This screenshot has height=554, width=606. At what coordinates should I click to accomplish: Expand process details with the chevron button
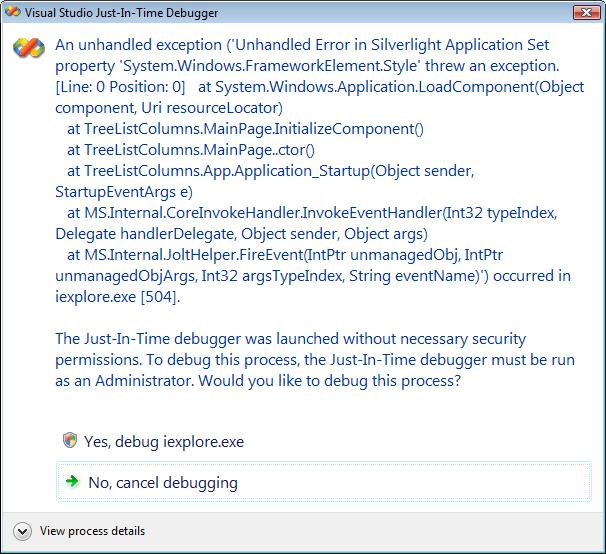coord(22,531)
